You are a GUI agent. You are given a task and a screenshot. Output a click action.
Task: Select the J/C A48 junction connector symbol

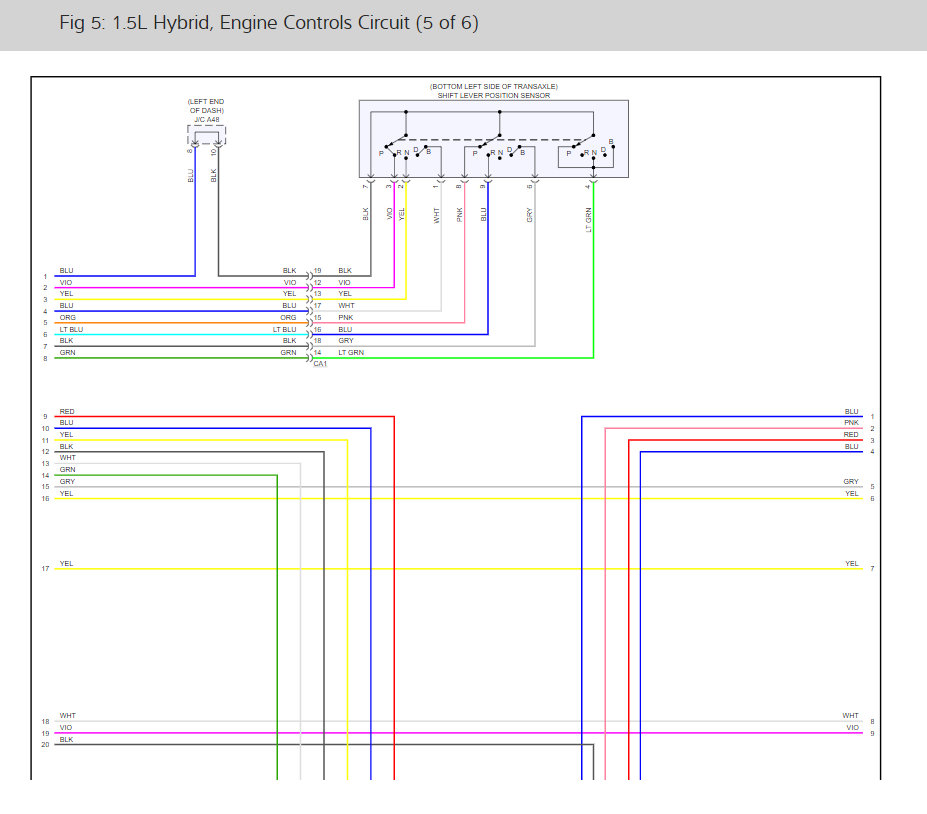tap(206, 135)
